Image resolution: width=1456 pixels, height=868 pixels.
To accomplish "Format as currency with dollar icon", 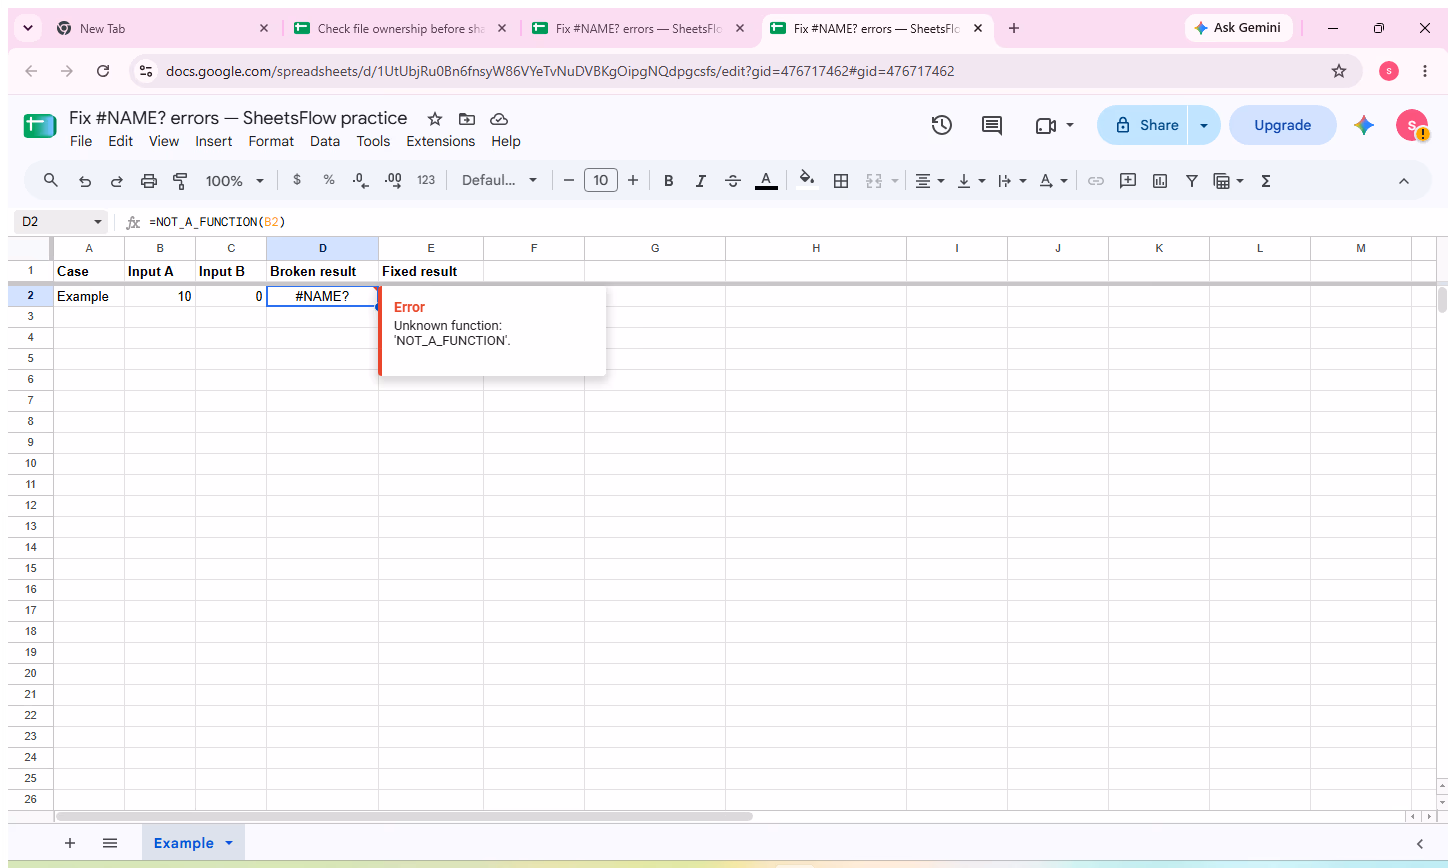I will (x=297, y=180).
